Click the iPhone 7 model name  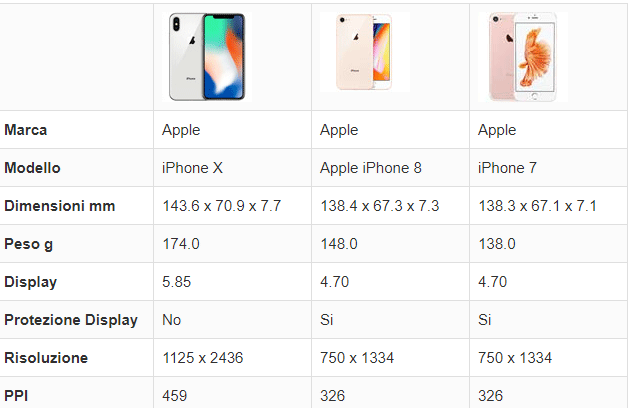point(508,168)
